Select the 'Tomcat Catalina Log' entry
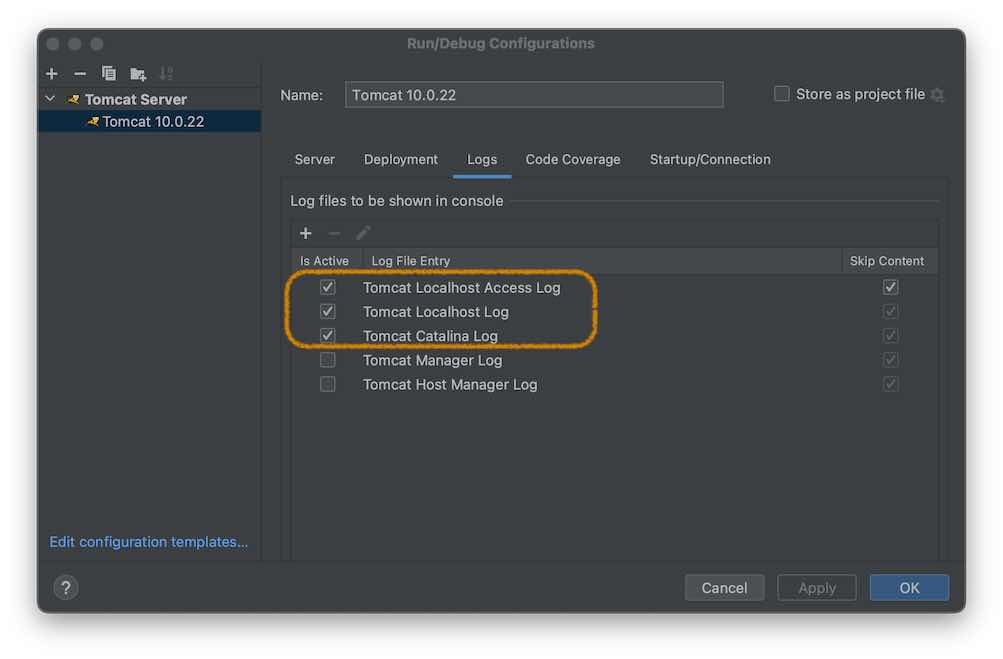This screenshot has width=1003, height=659. (430, 337)
